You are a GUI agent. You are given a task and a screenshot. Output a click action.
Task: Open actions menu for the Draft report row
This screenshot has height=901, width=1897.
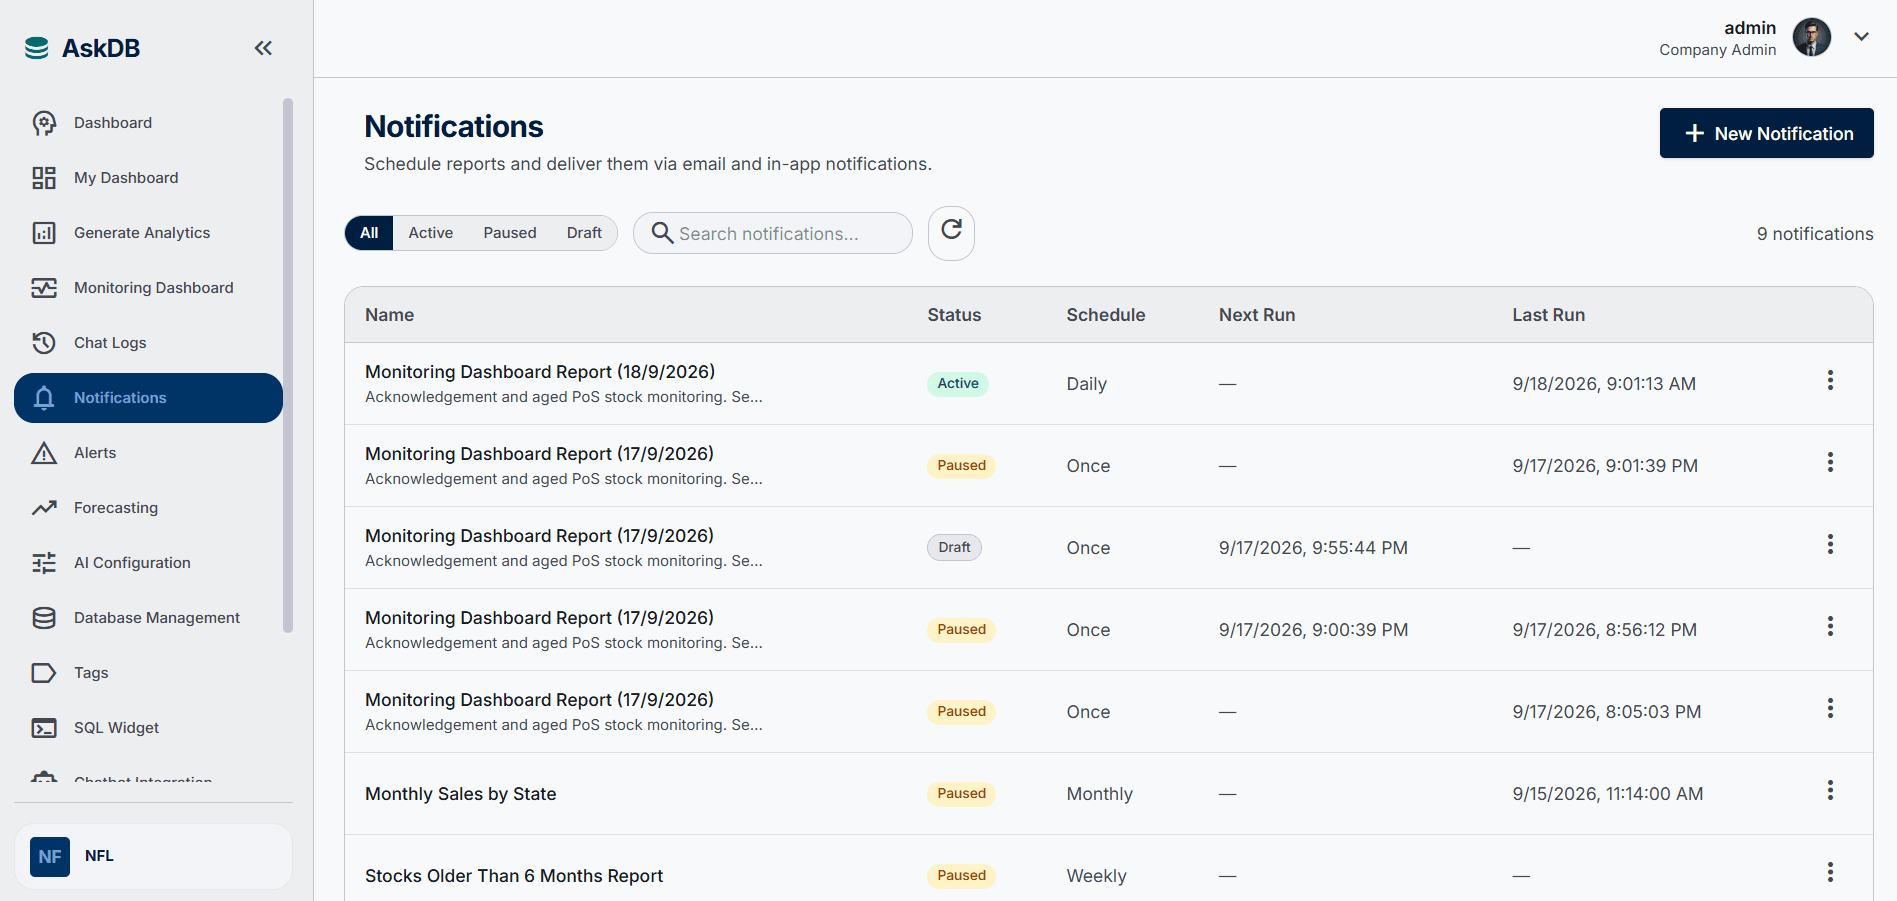pos(1830,544)
